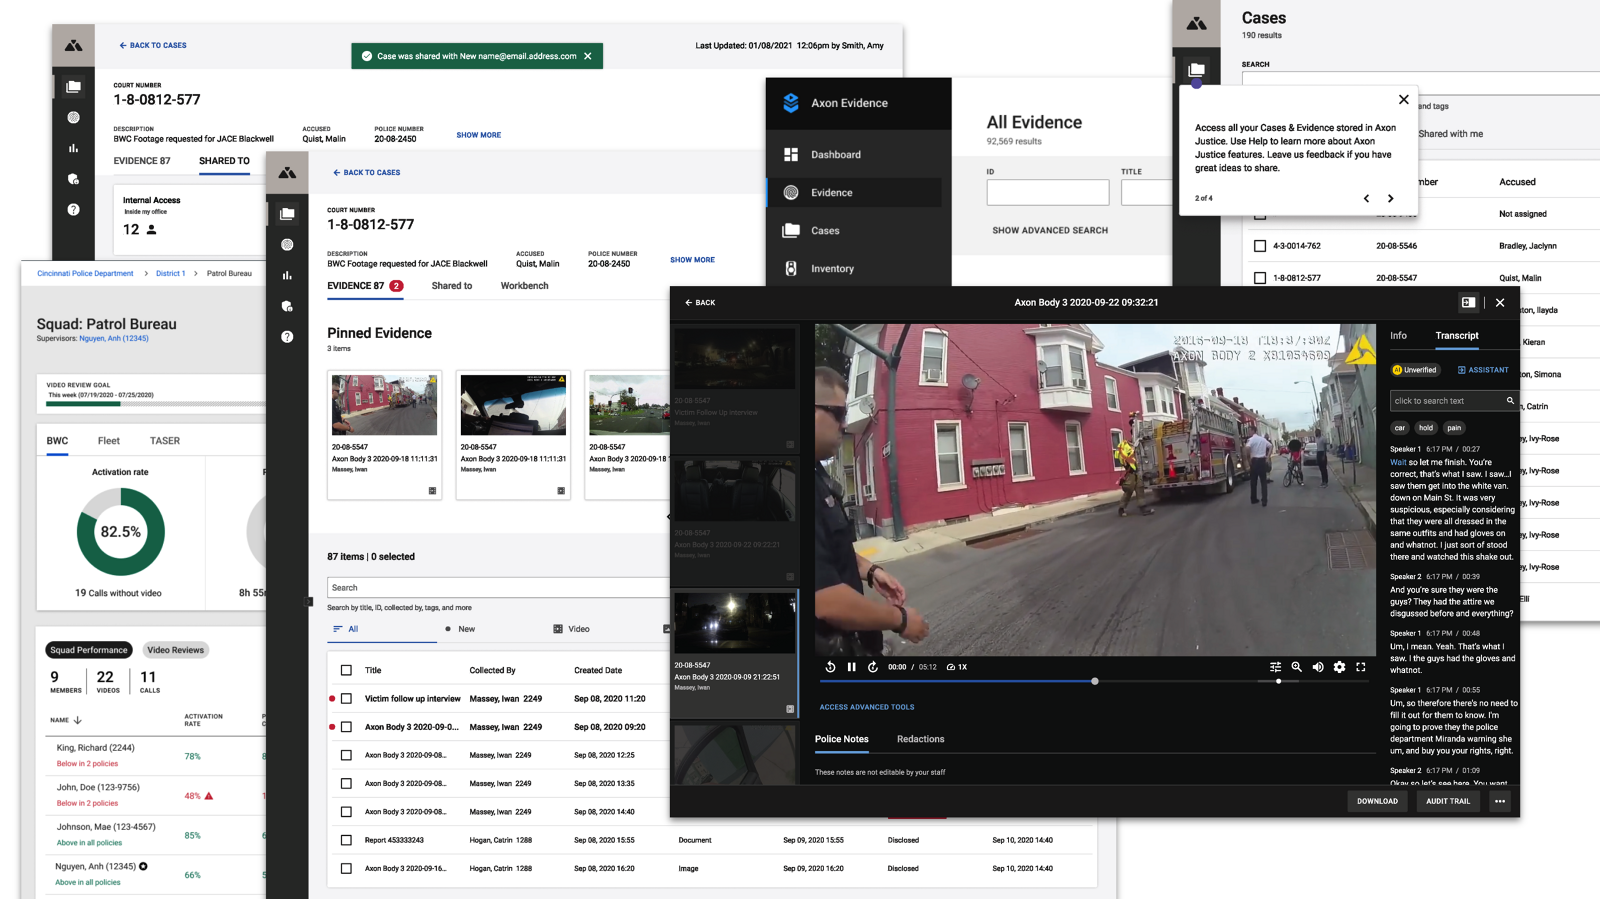This screenshot has height=899, width=1600.
Task: Expand SHOW ADVANCED SEARCH in All Evidence
Action: point(1050,230)
